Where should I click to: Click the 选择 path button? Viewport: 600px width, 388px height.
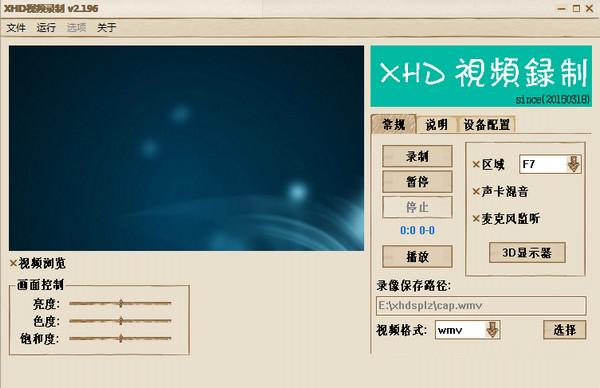pyautogui.click(x=564, y=330)
